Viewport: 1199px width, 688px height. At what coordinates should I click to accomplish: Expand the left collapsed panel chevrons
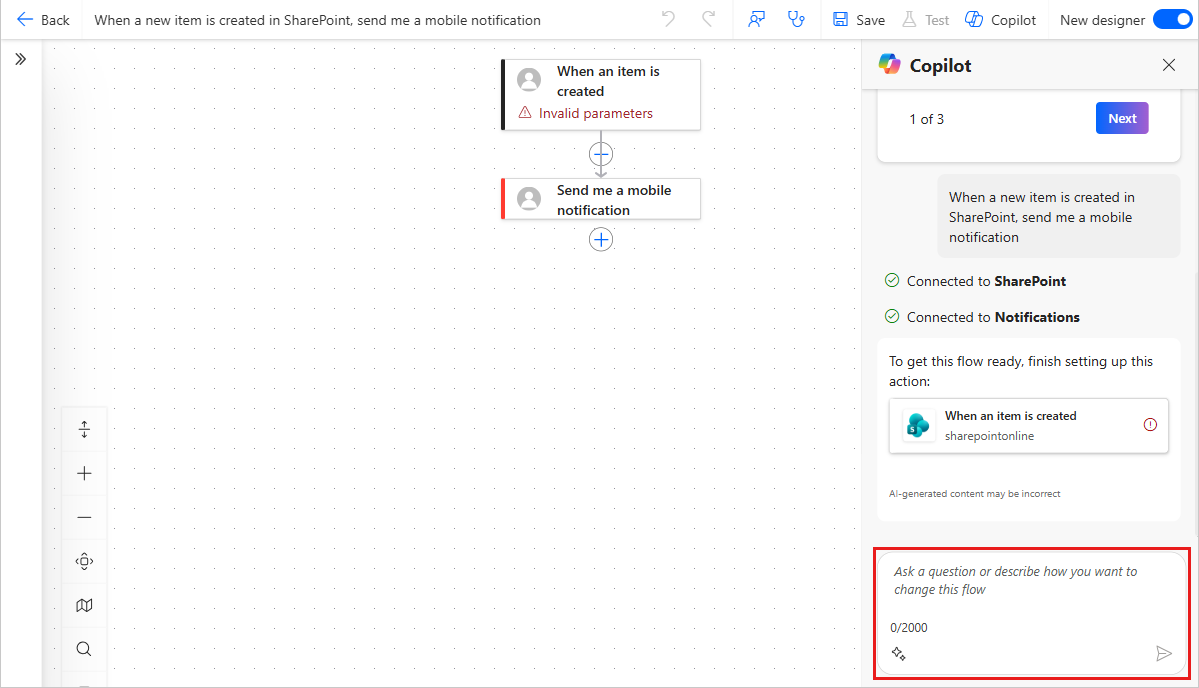click(21, 59)
